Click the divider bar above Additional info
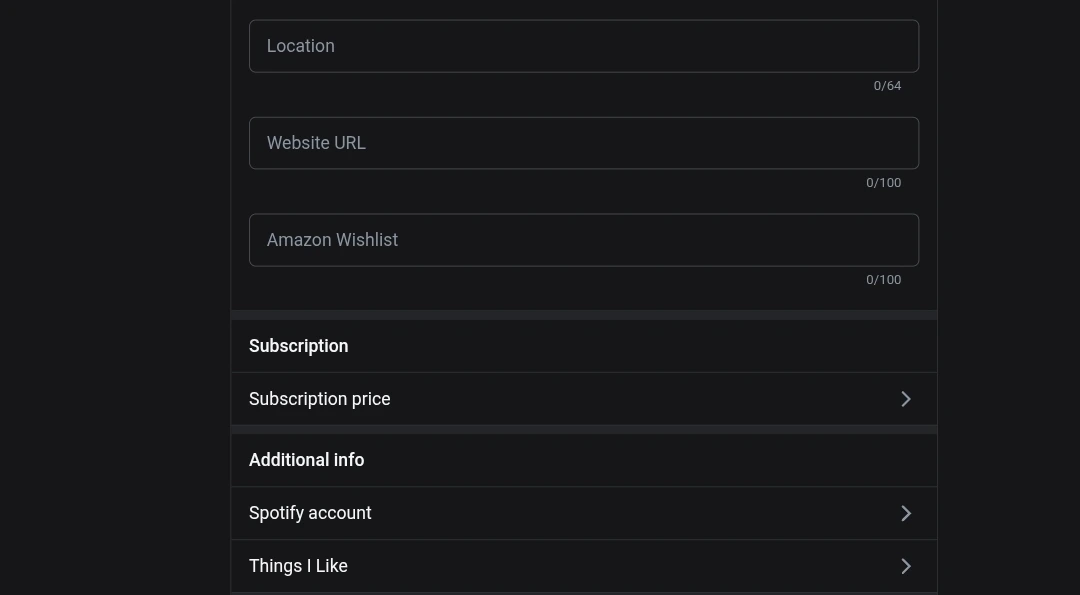 point(583,429)
